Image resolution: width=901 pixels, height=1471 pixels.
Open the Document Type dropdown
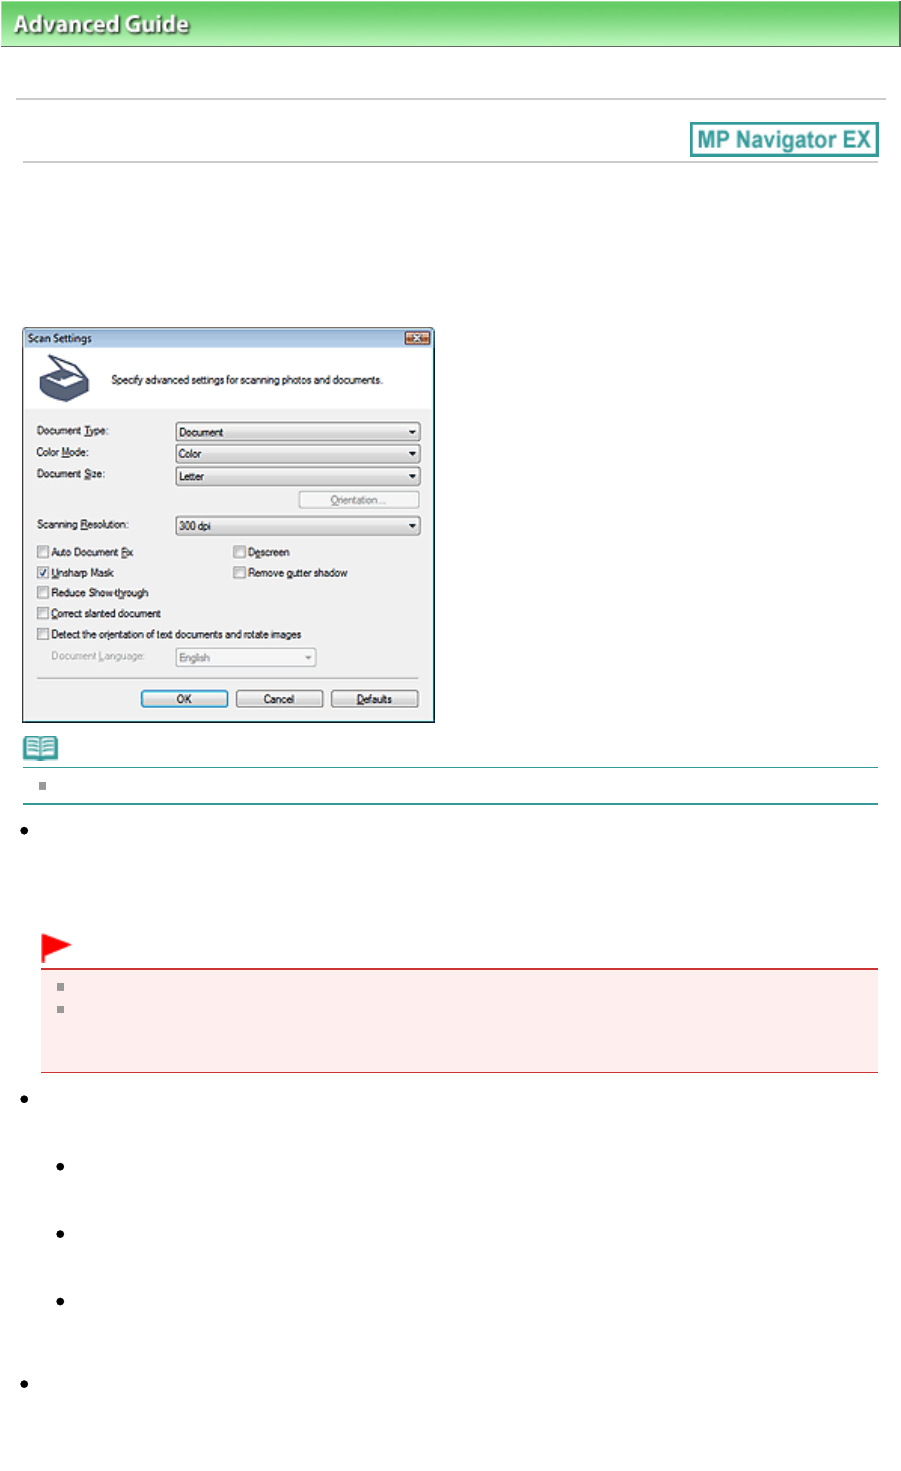click(298, 432)
